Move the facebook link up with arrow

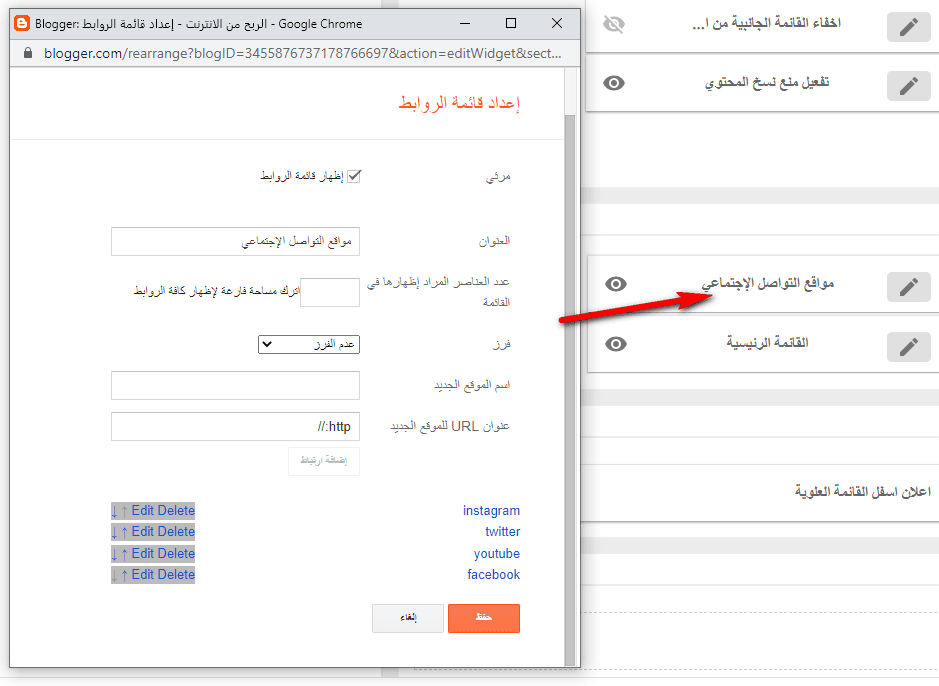(x=124, y=575)
